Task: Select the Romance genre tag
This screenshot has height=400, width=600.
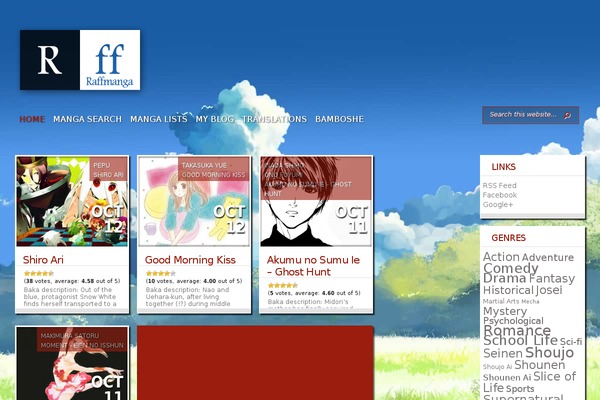Action: click(x=517, y=330)
